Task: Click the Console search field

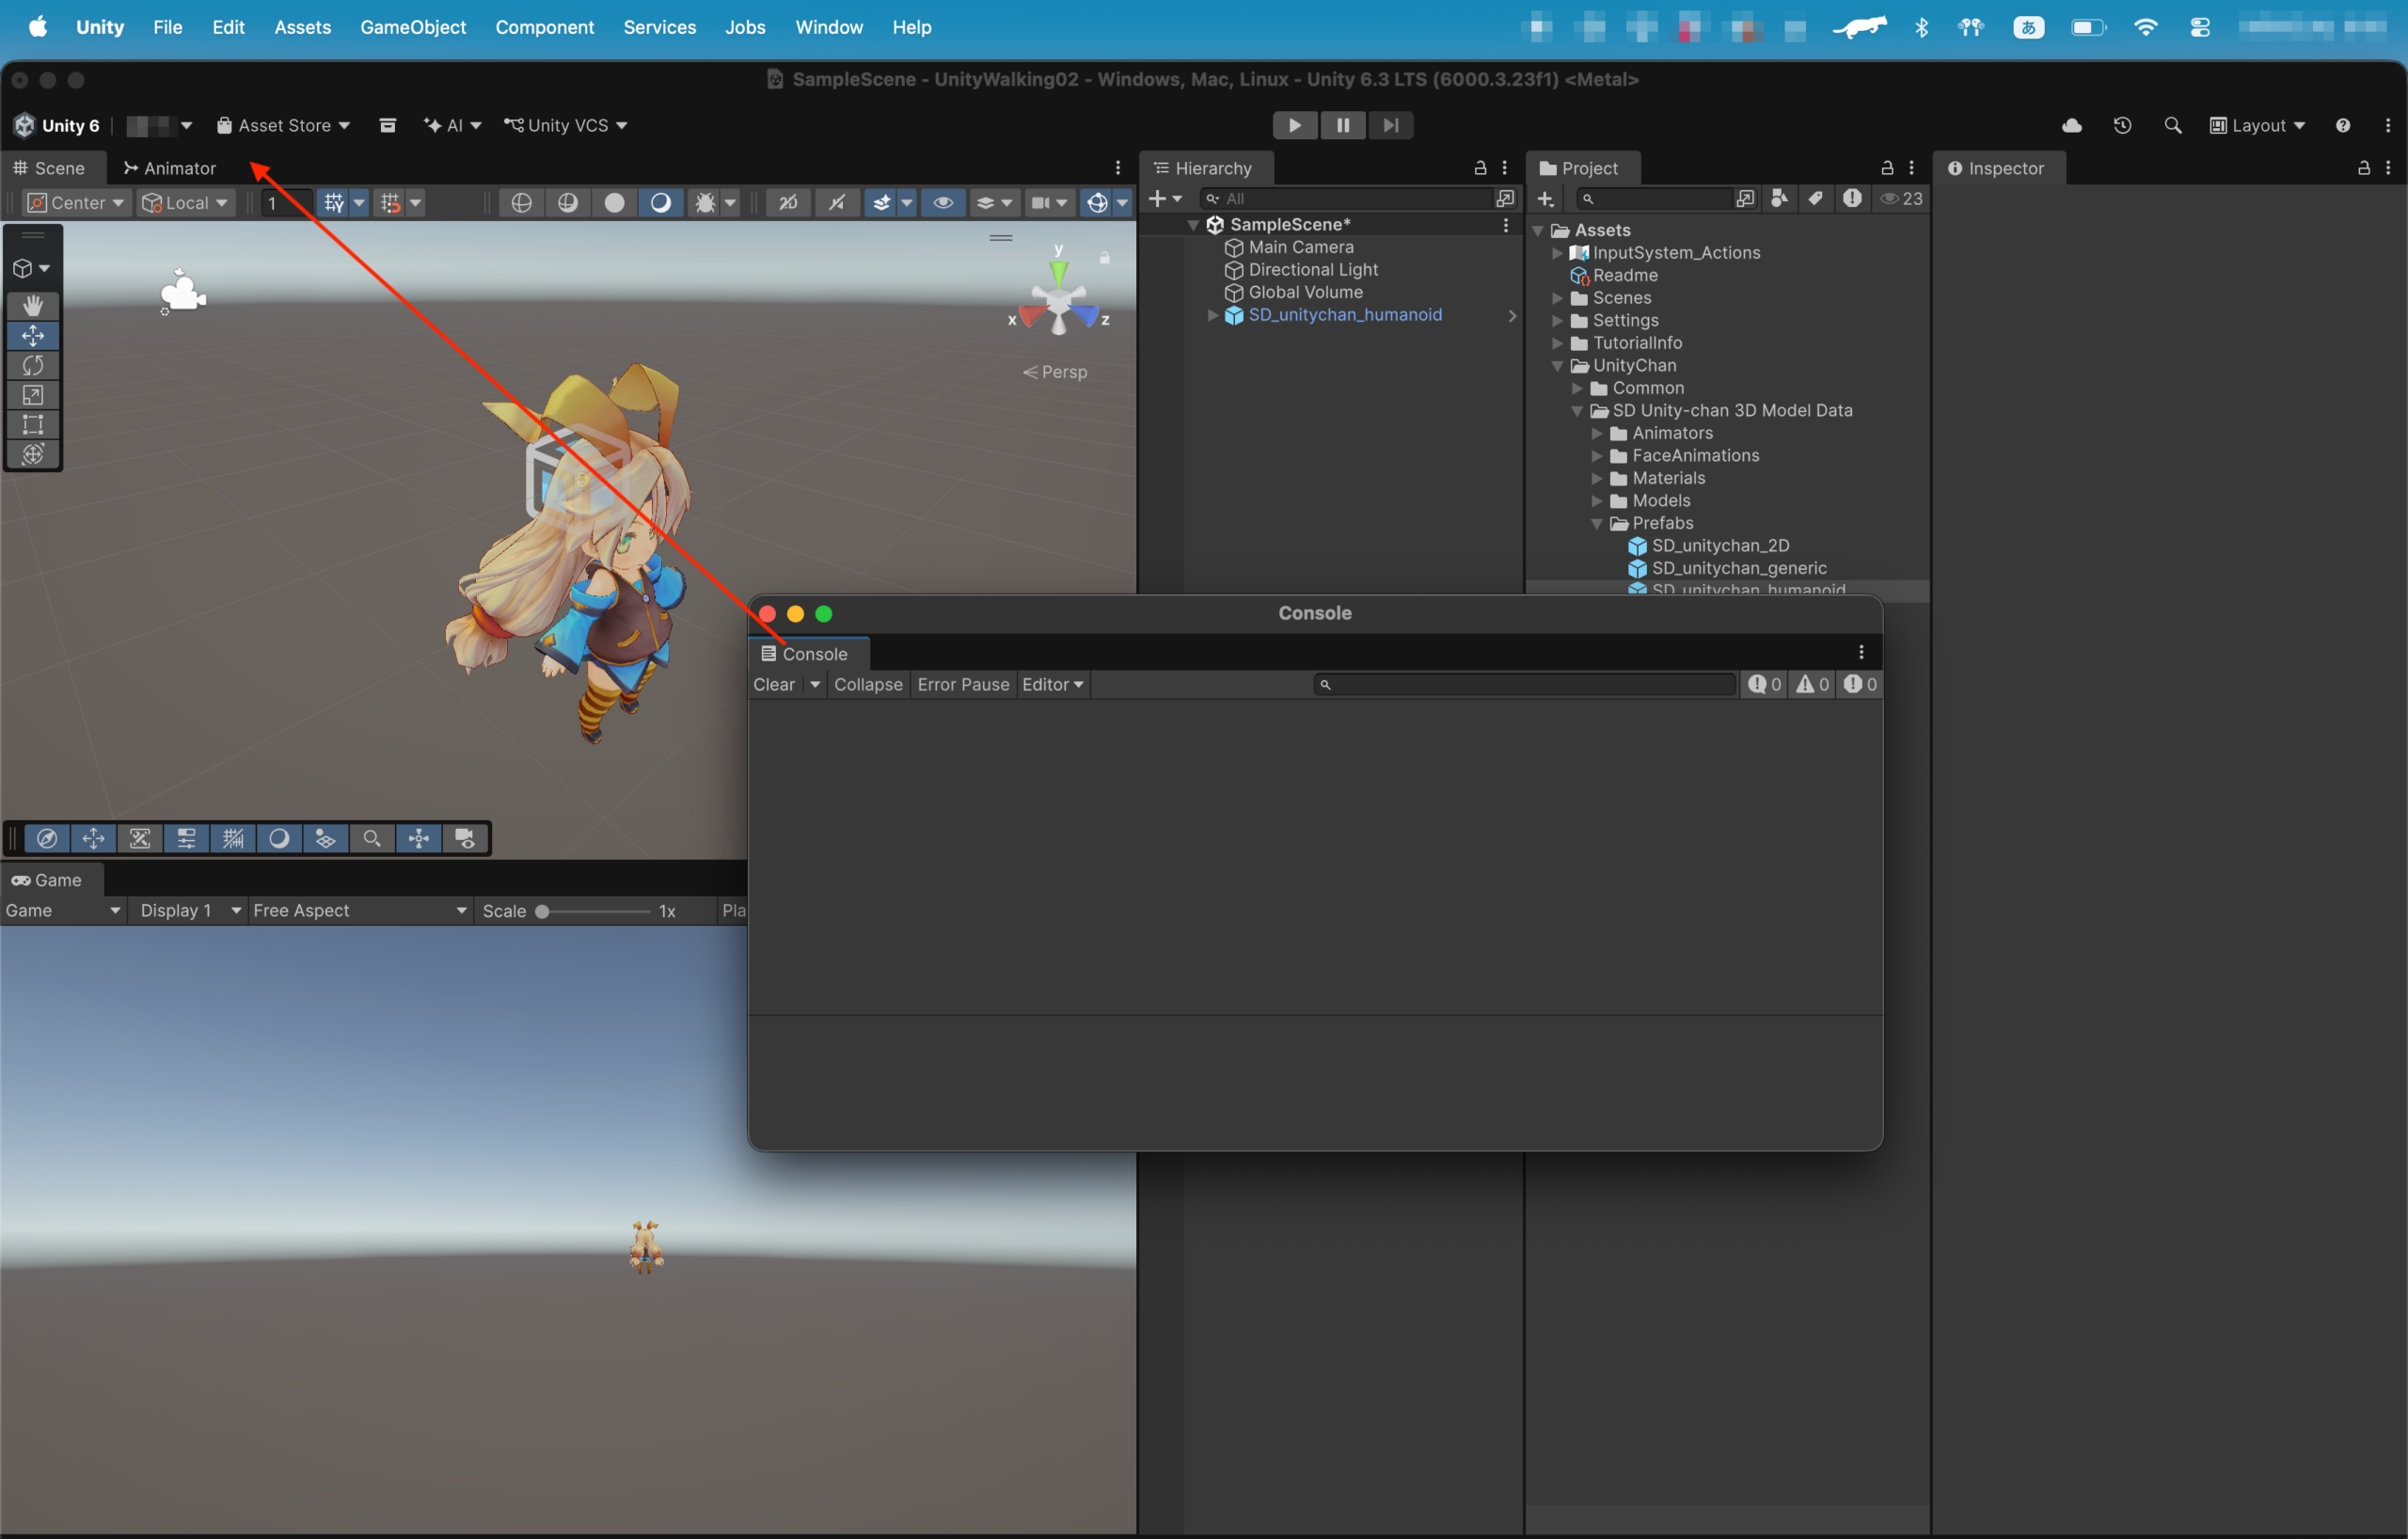Action: pyautogui.click(x=1524, y=684)
